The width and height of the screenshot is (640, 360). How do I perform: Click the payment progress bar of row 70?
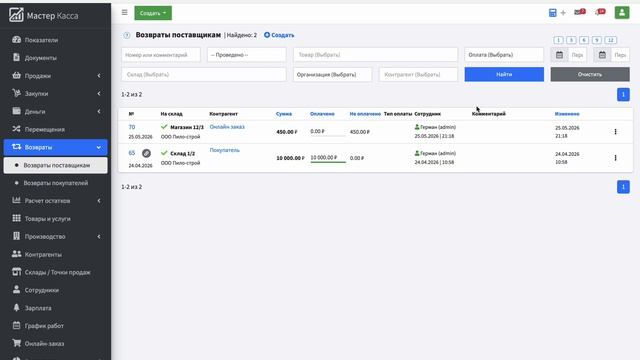(328, 136)
